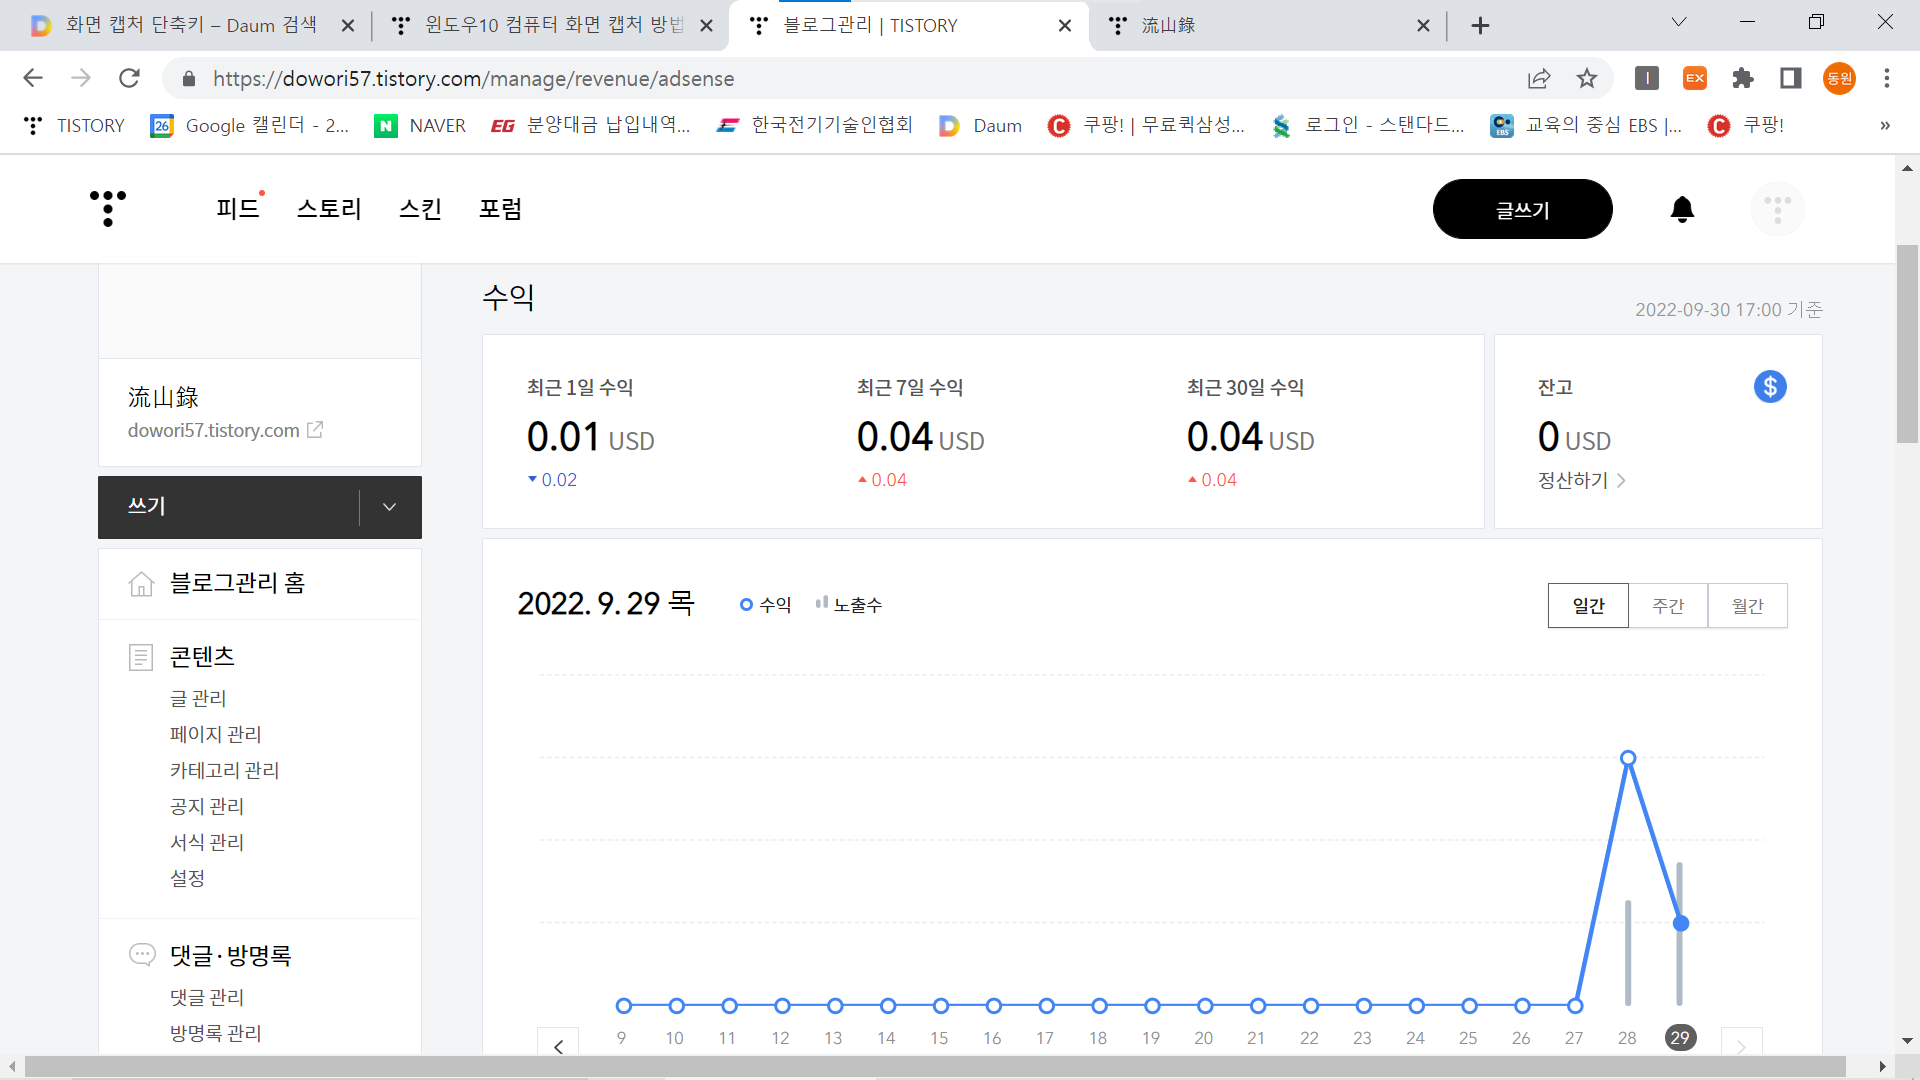The height and width of the screenshot is (1080, 1920).
Task: Open 글 관리 sidebar link
Action: 198,698
